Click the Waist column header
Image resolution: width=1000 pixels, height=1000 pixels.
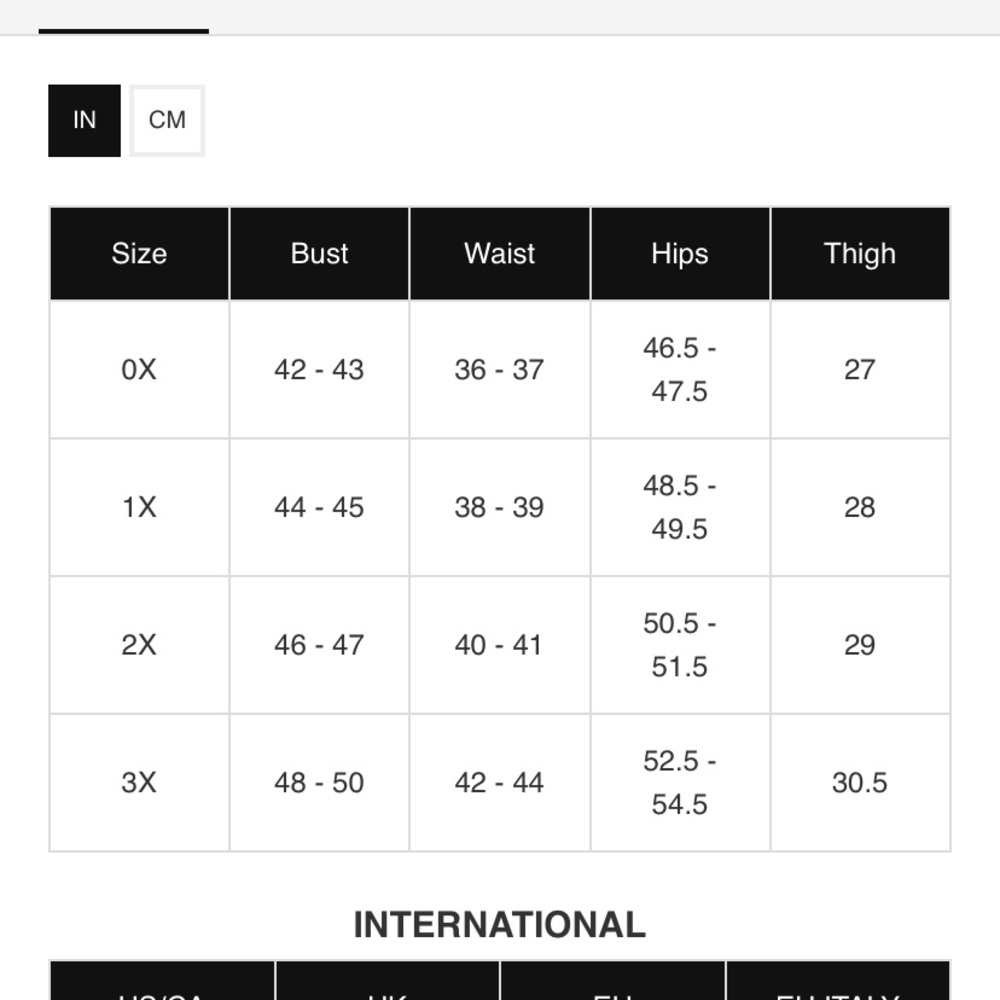pyautogui.click(x=499, y=253)
